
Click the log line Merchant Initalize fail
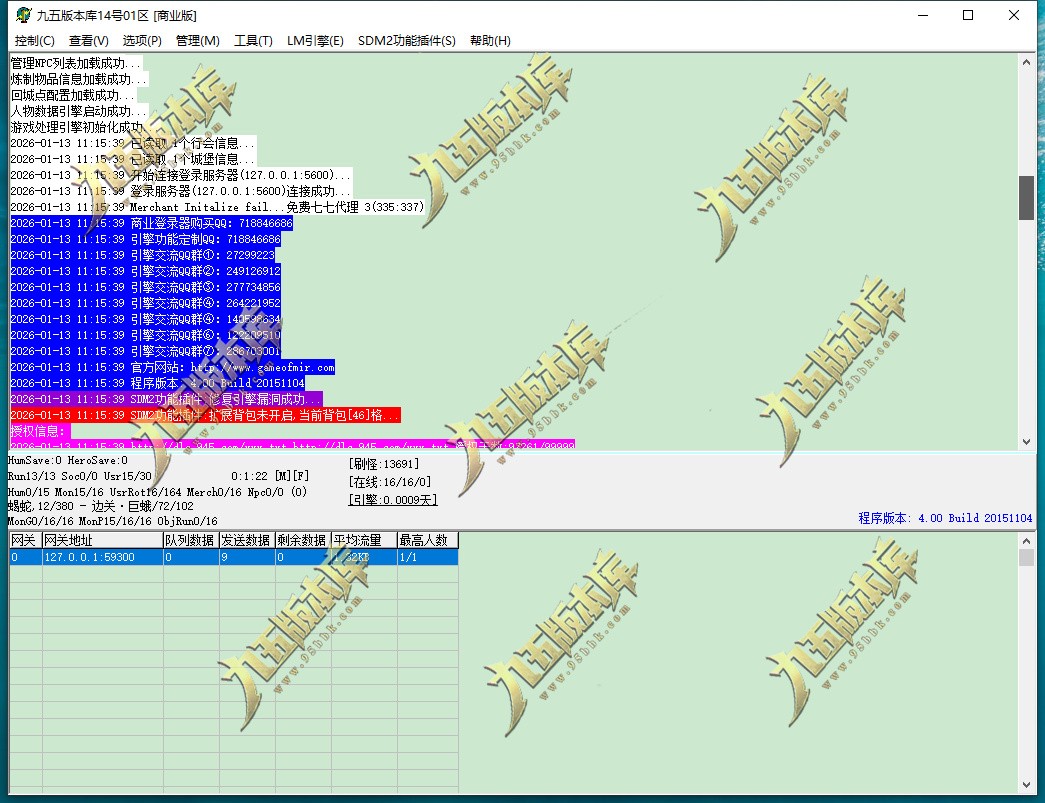(217, 207)
